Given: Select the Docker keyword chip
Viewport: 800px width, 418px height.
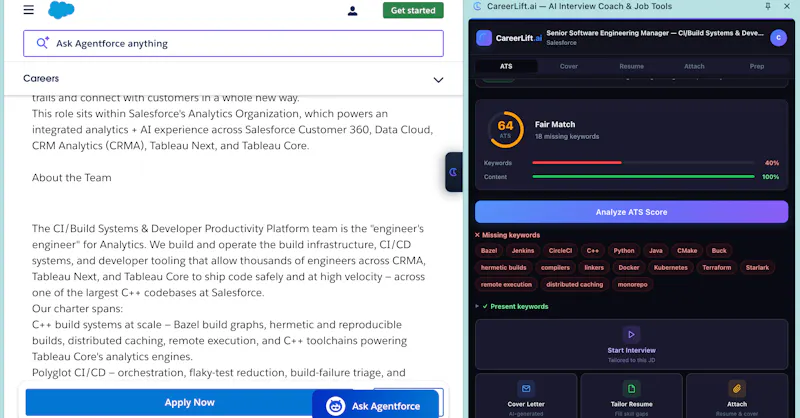Looking at the screenshot, I should click(x=629, y=267).
